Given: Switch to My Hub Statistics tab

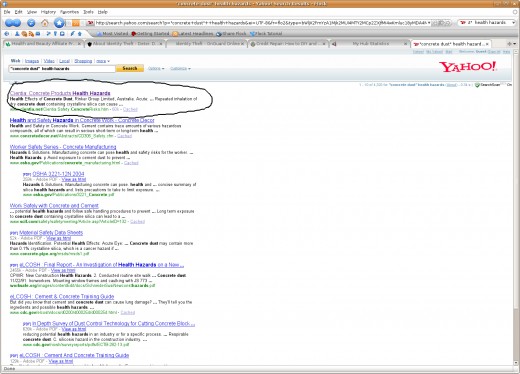Looking at the screenshot, I should tap(370, 44).
